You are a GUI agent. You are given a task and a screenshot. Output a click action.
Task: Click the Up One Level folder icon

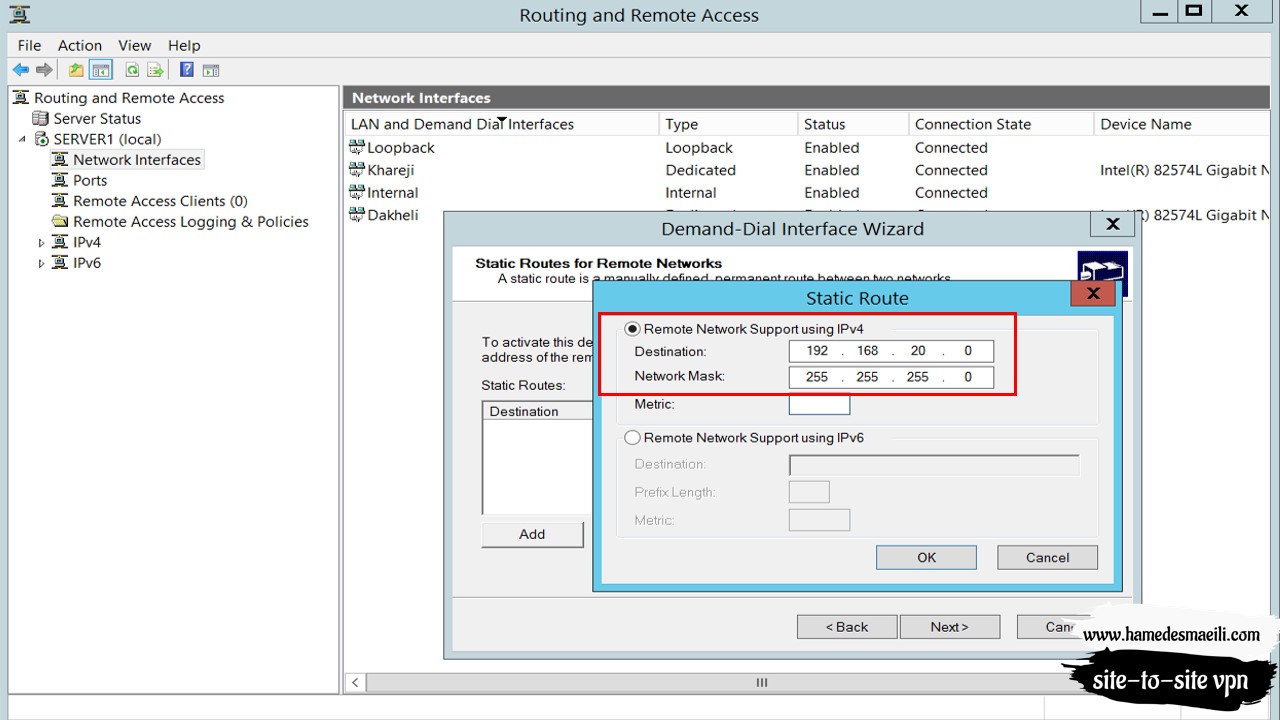coord(76,70)
